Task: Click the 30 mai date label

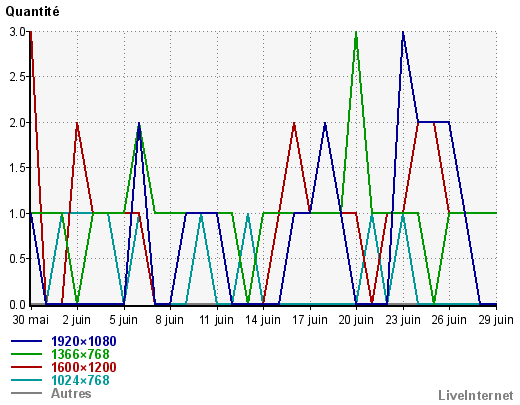Action: pos(31,320)
